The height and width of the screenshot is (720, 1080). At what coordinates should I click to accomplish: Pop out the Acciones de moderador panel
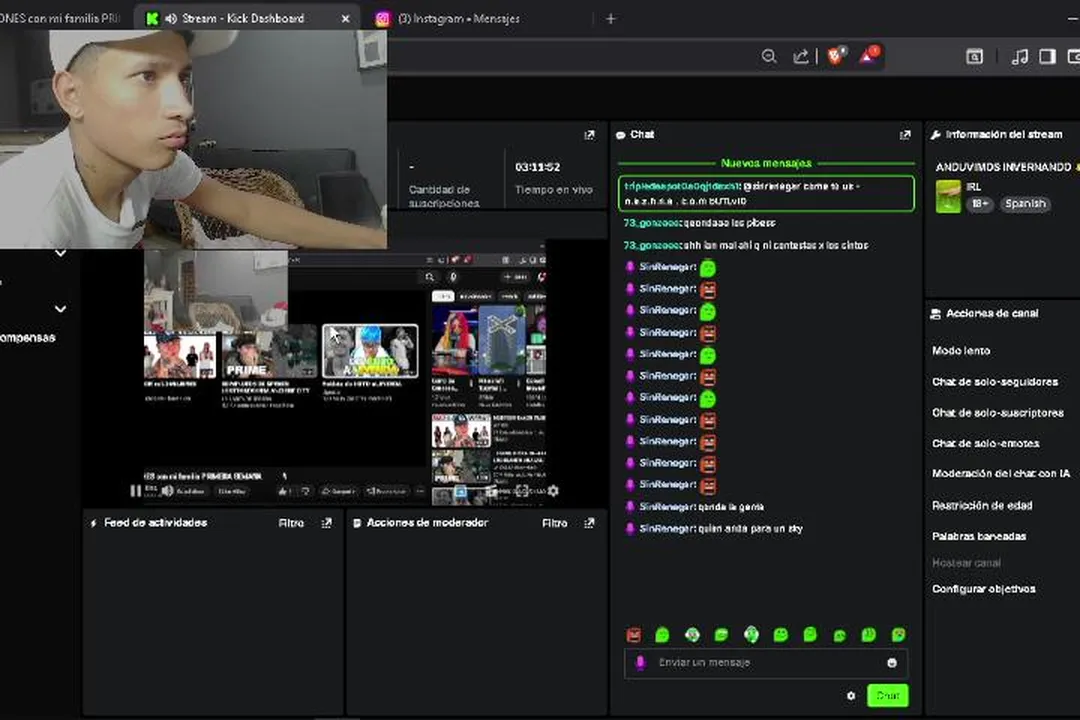590,524
